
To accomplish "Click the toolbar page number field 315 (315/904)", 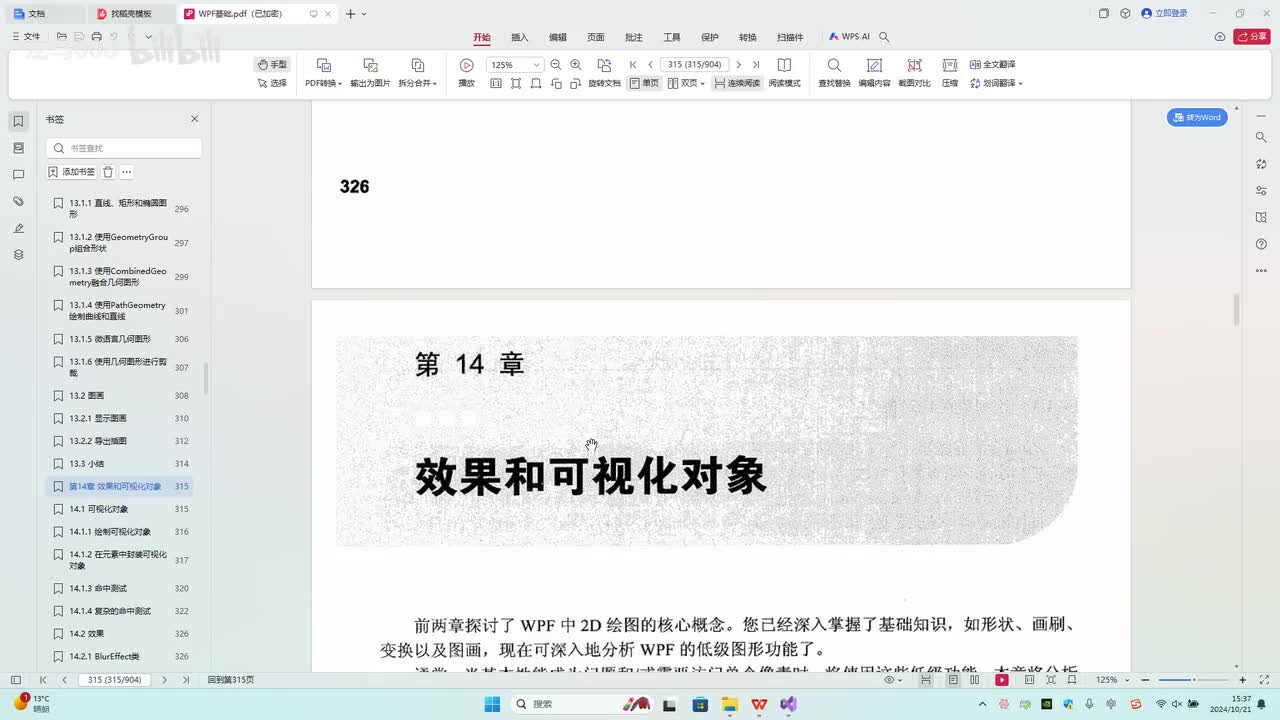I will 694,64.
